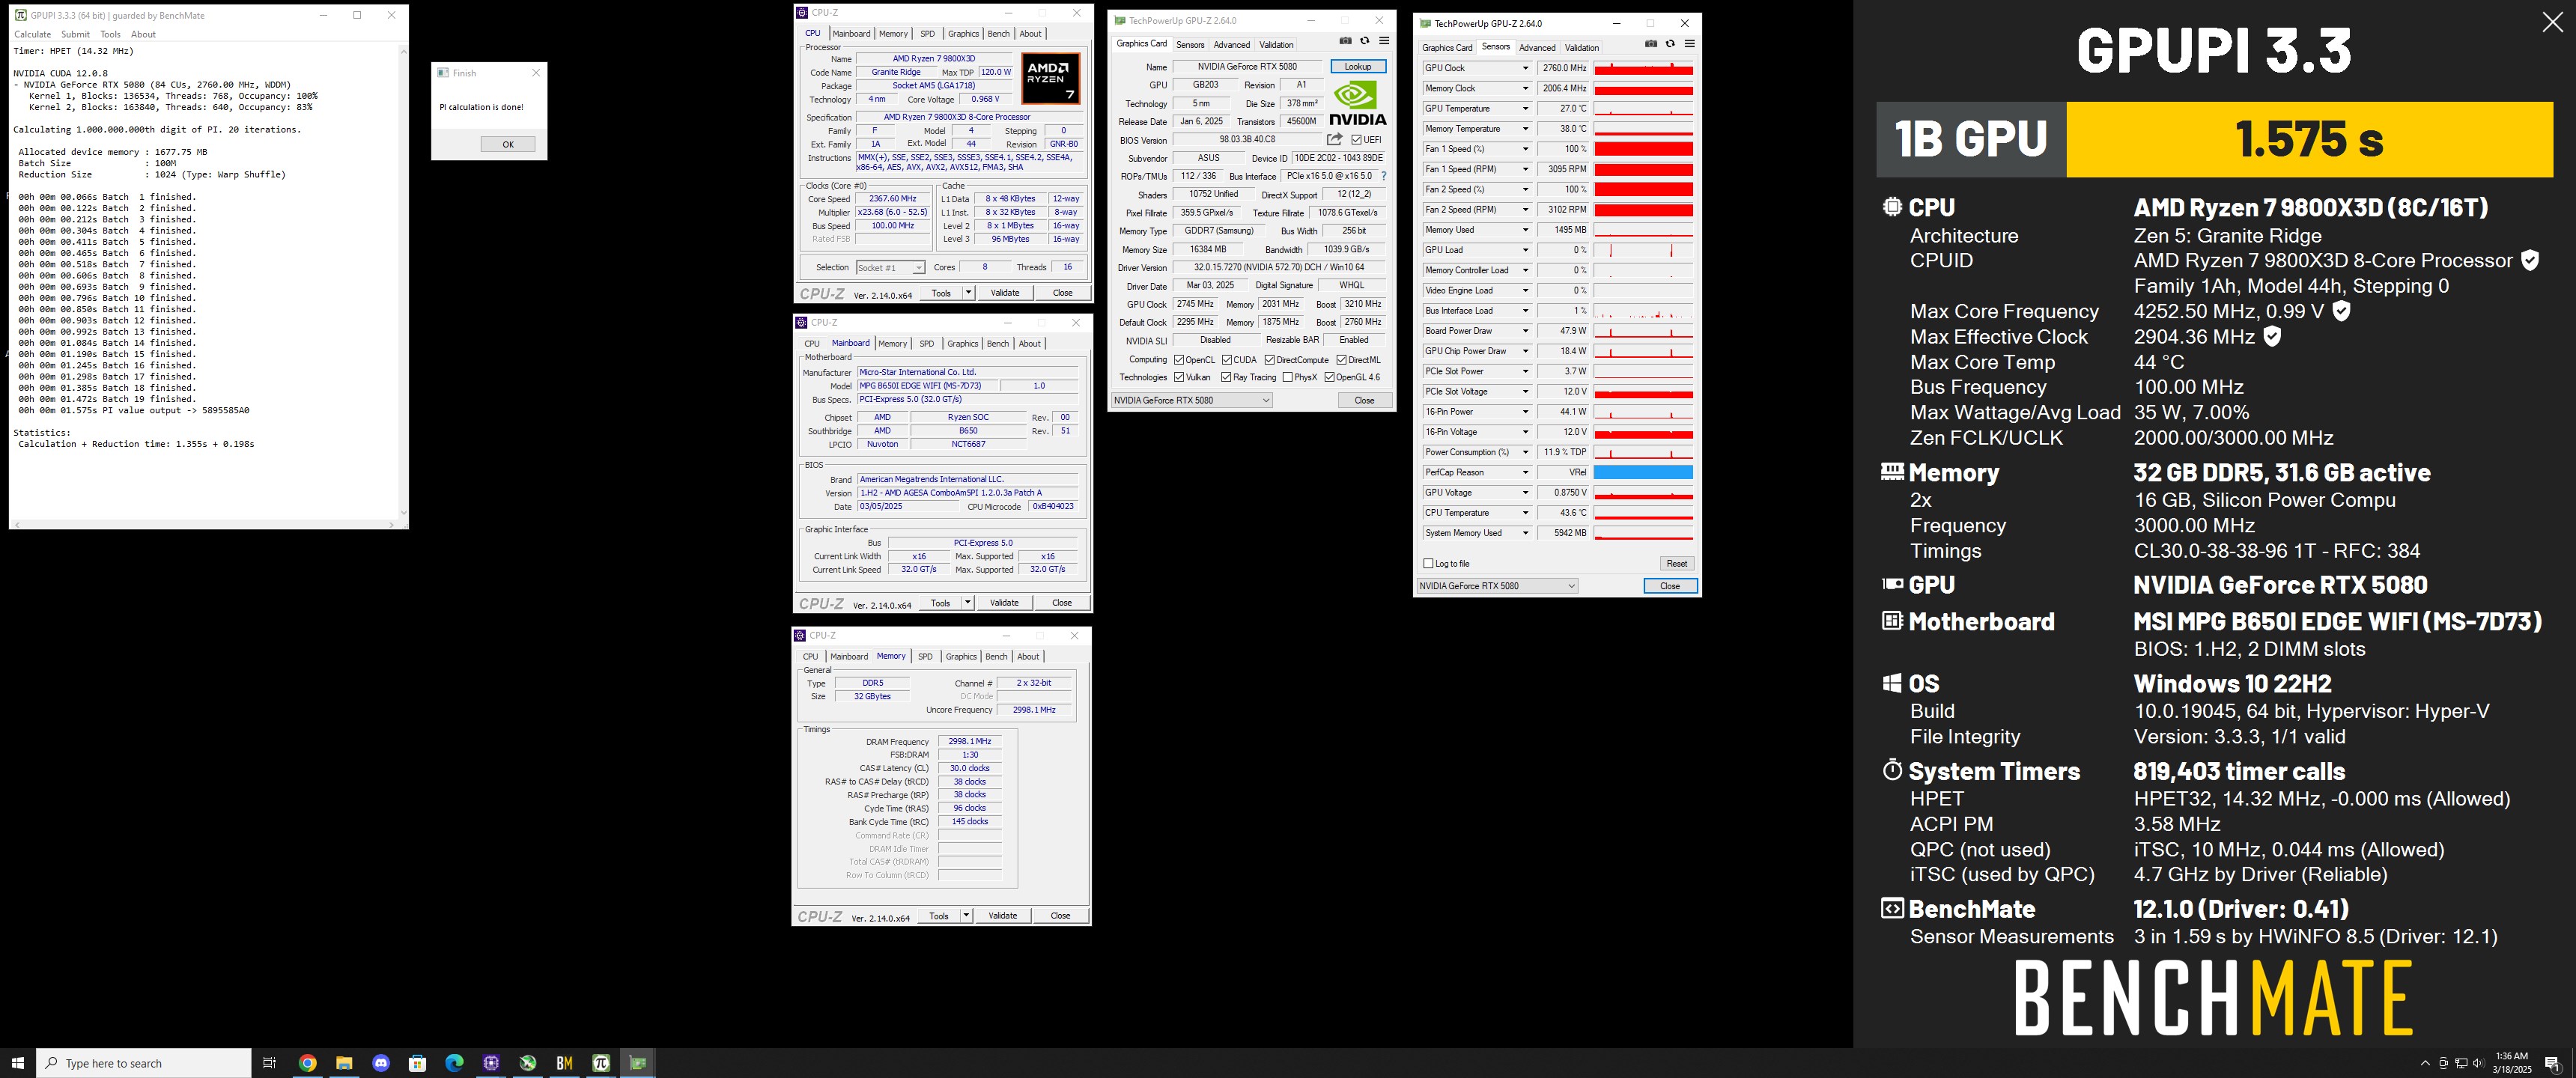Open File Explorer from the taskbar

344,1063
